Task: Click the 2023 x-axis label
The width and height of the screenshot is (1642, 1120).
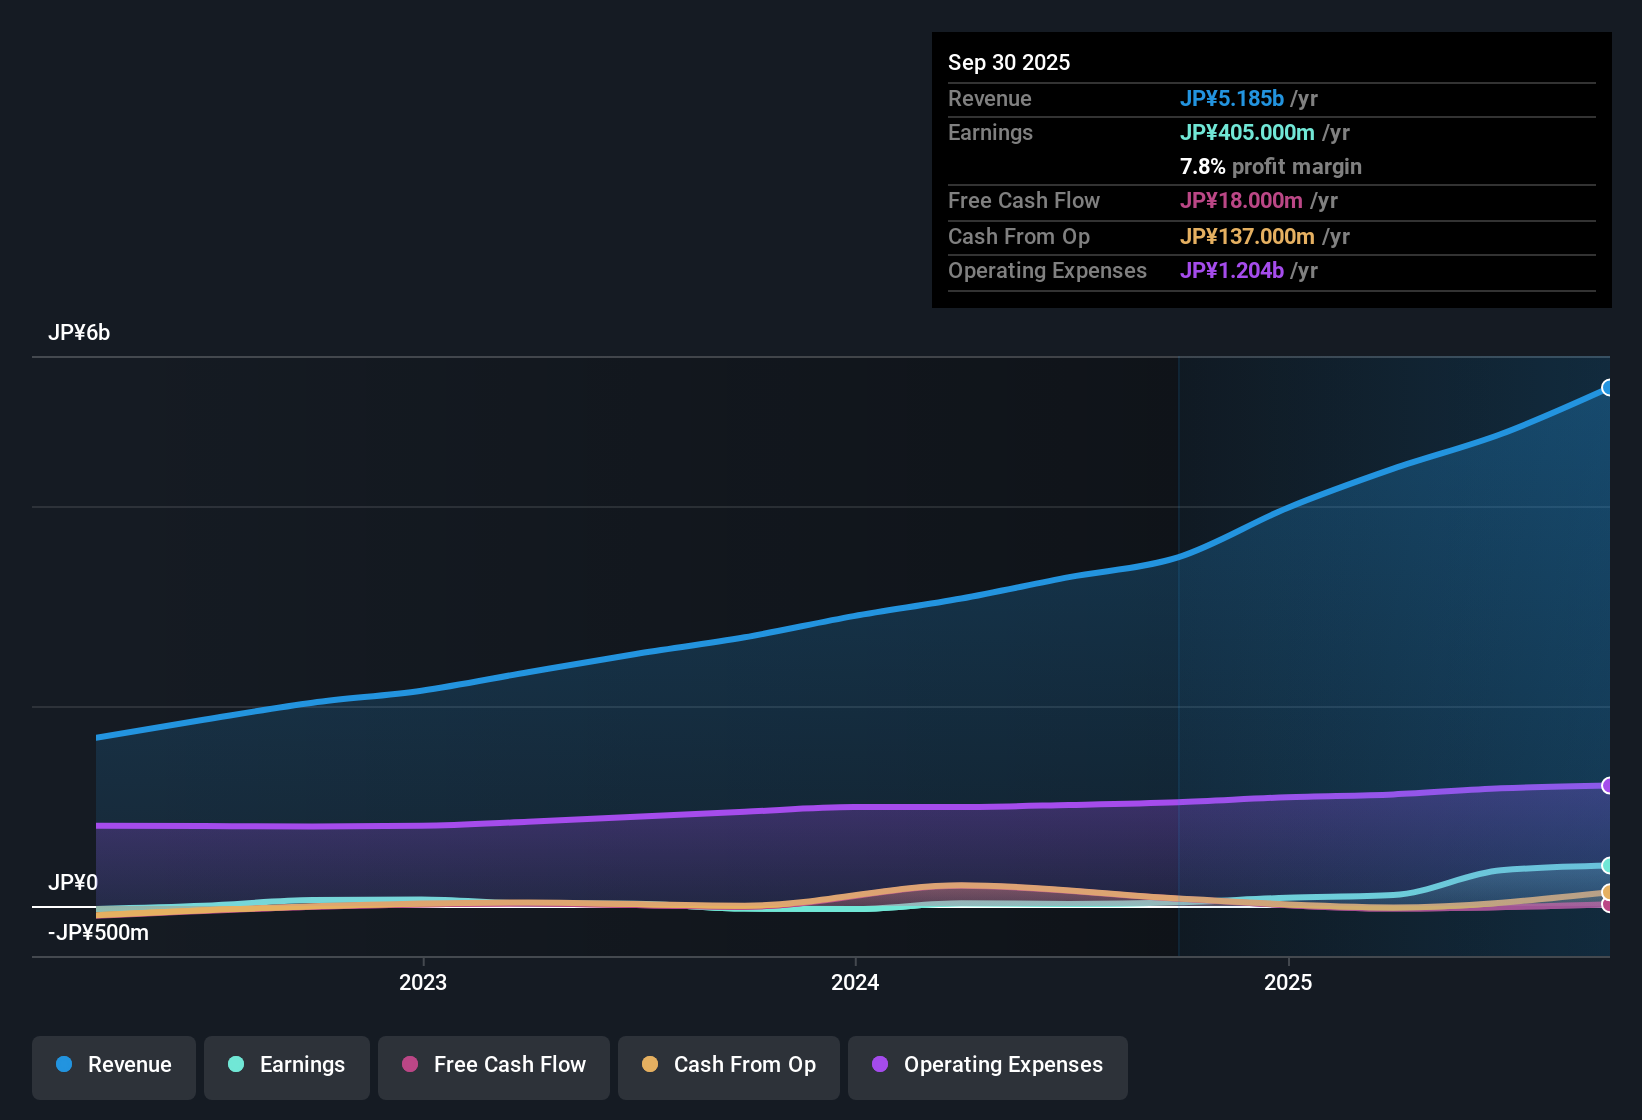Action: pos(423,983)
